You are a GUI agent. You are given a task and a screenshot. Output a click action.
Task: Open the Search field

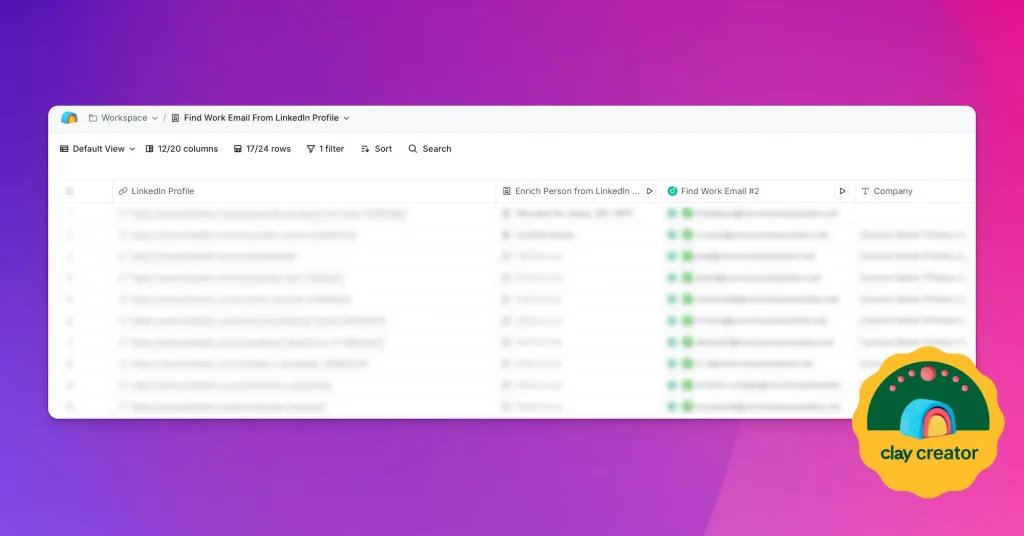(x=430, y=149)
